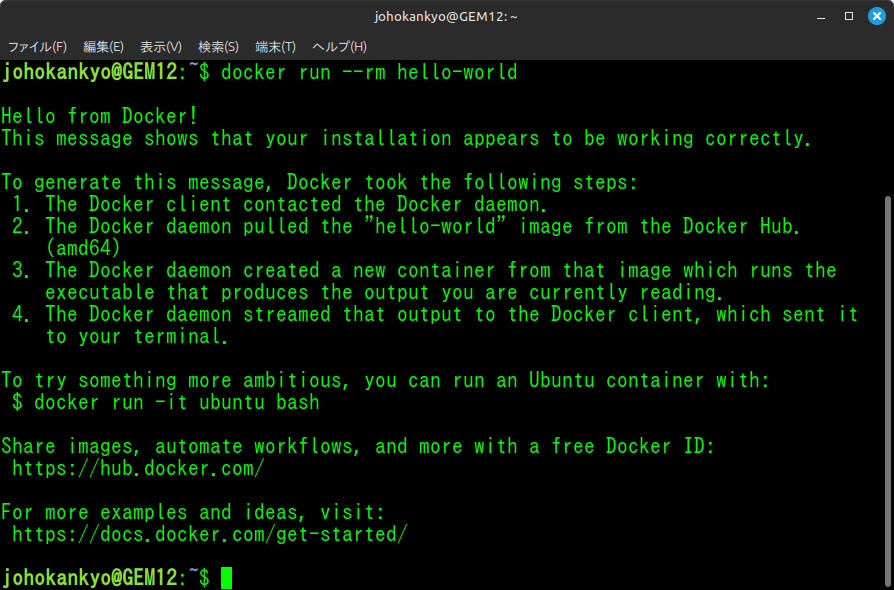Maximize the terminal window

848,16
